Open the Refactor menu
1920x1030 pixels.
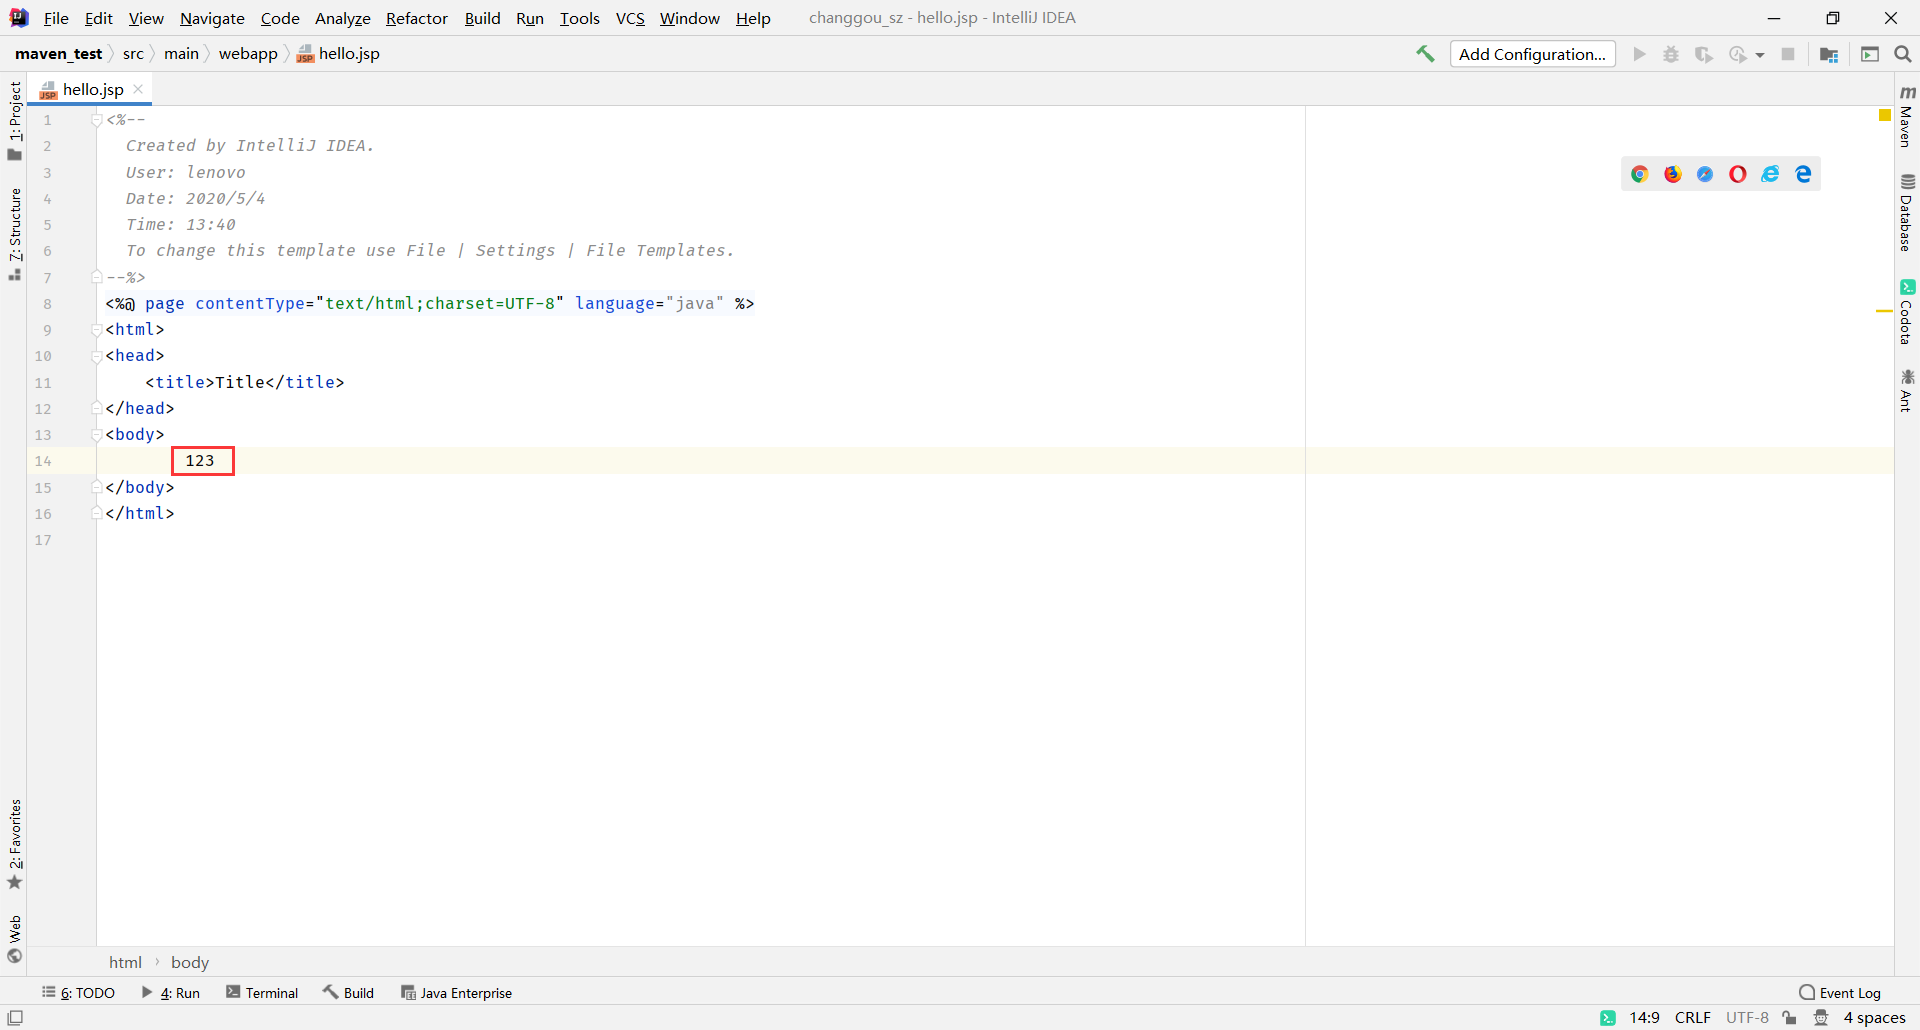coord(417,18)
